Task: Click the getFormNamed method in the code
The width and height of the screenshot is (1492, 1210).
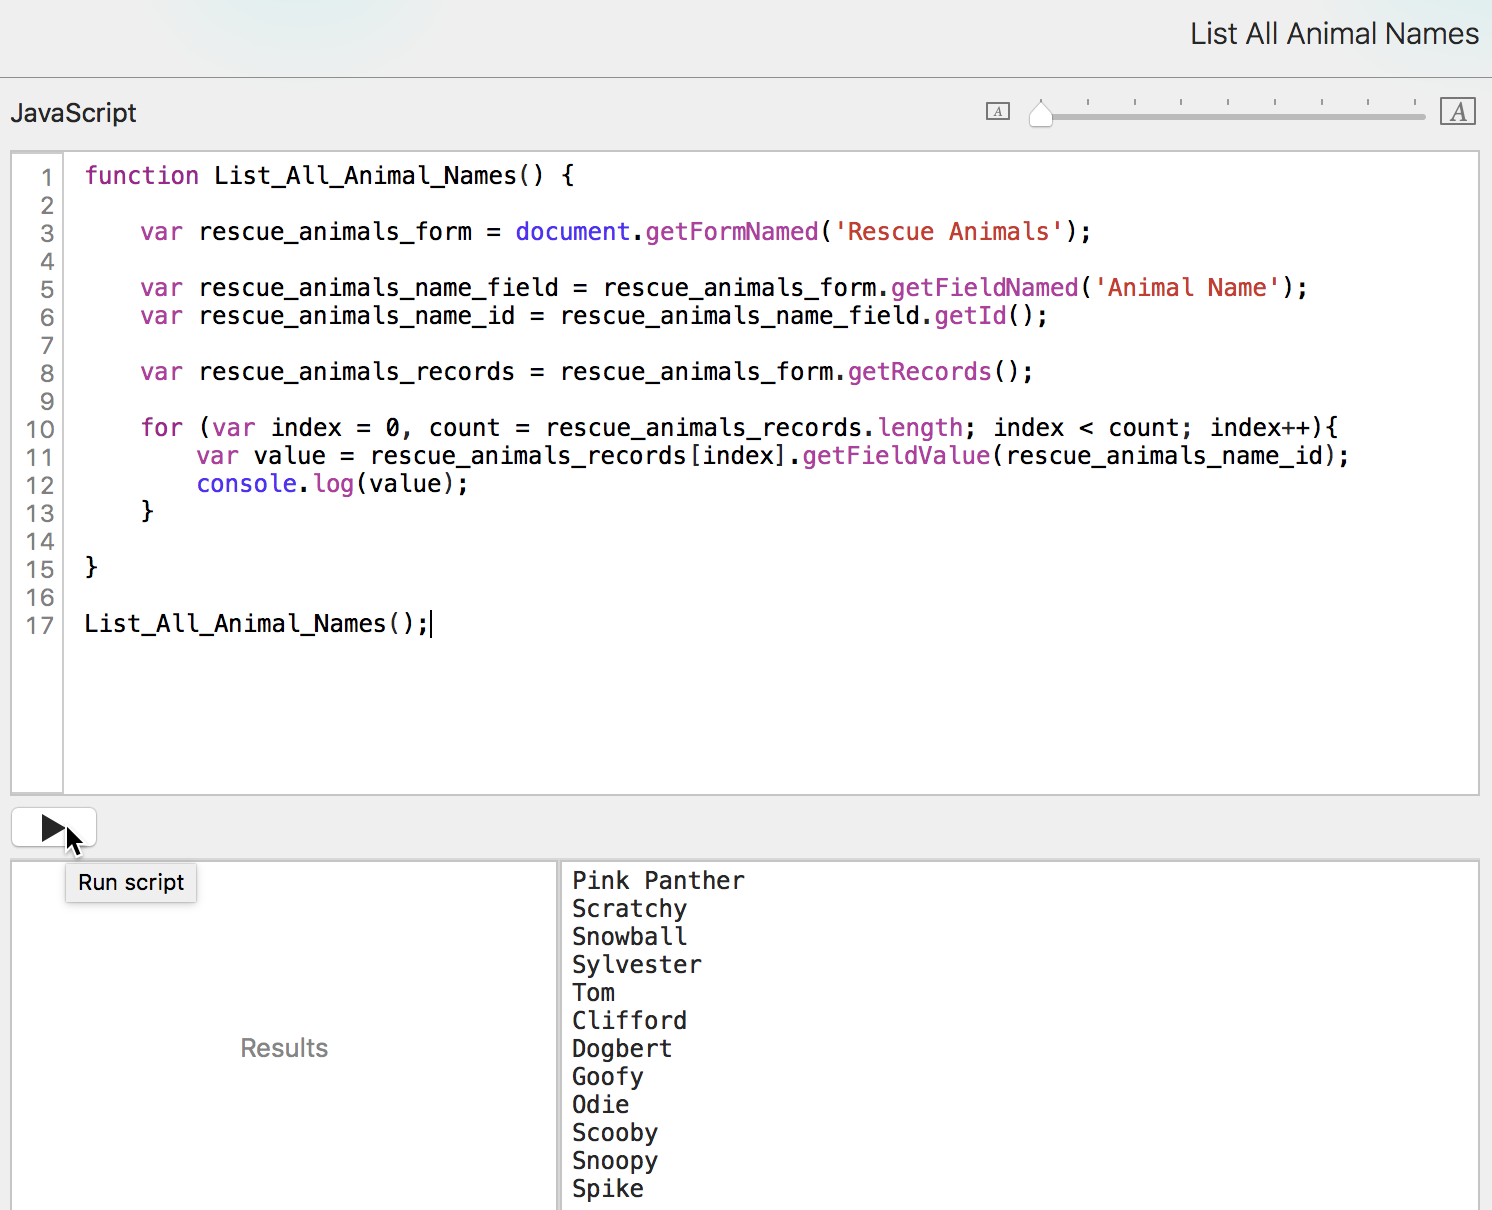Action: 731,232
